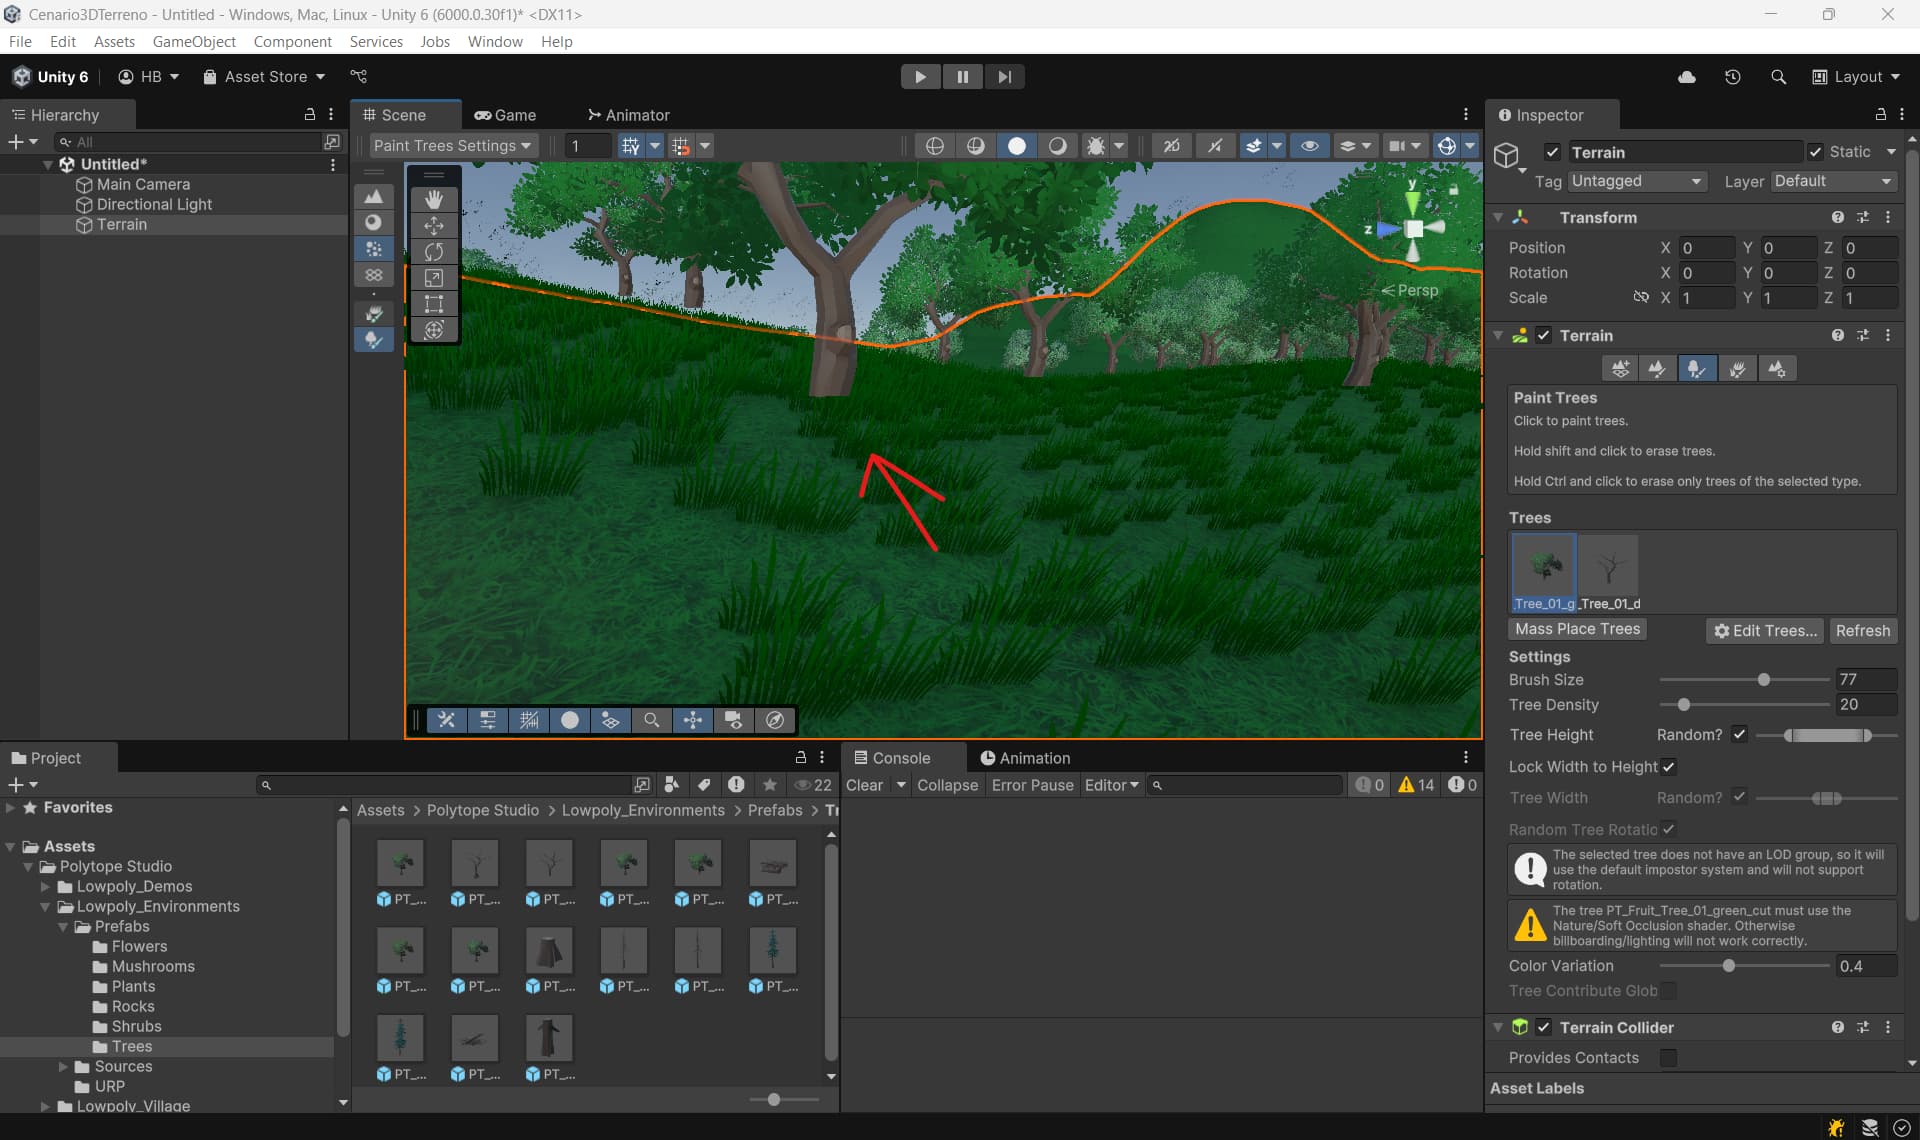Uncheck Lock Width to Height
Image resolution: width=1920 pixels, height=1140 pixels.
click(x=1669, y=767)
